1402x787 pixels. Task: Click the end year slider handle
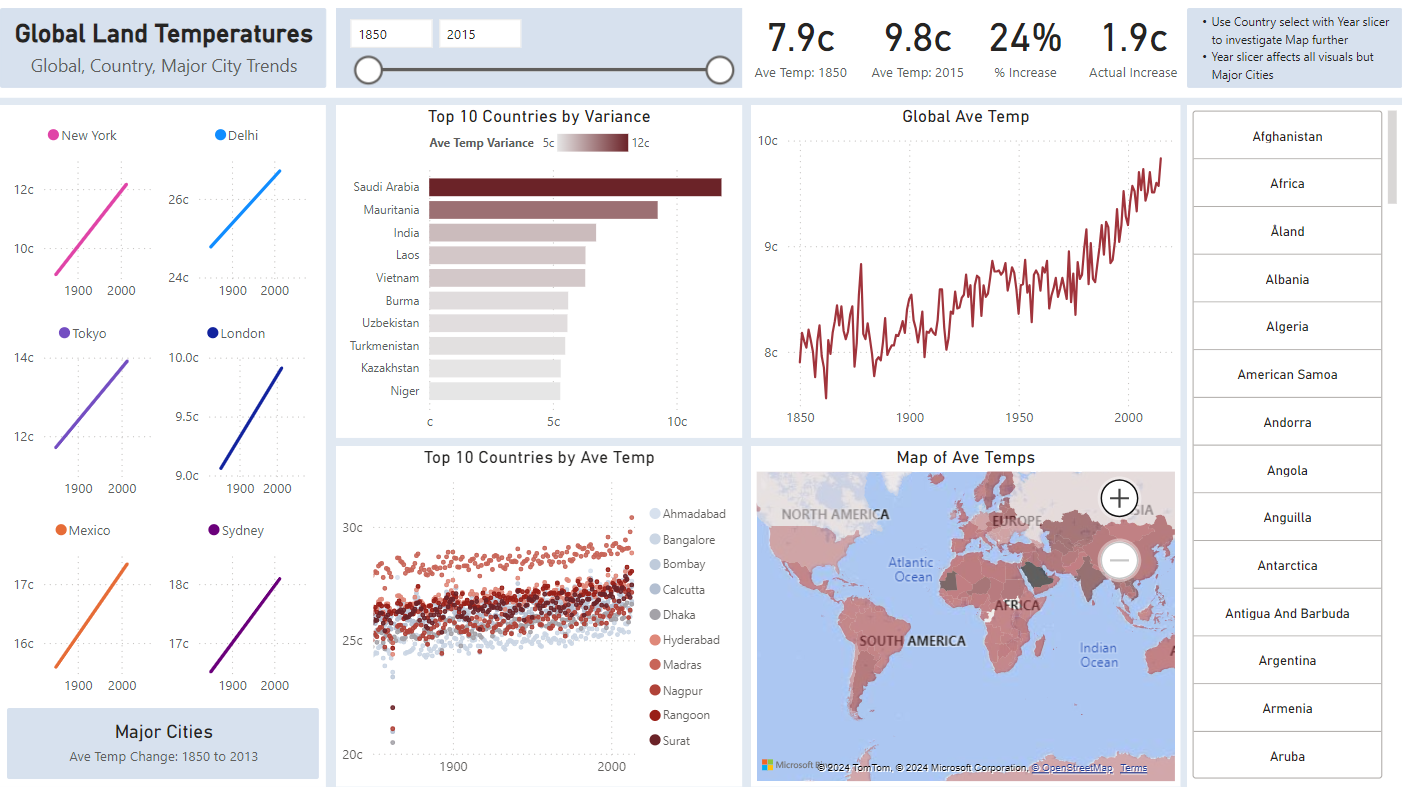[x=720, y=70]
